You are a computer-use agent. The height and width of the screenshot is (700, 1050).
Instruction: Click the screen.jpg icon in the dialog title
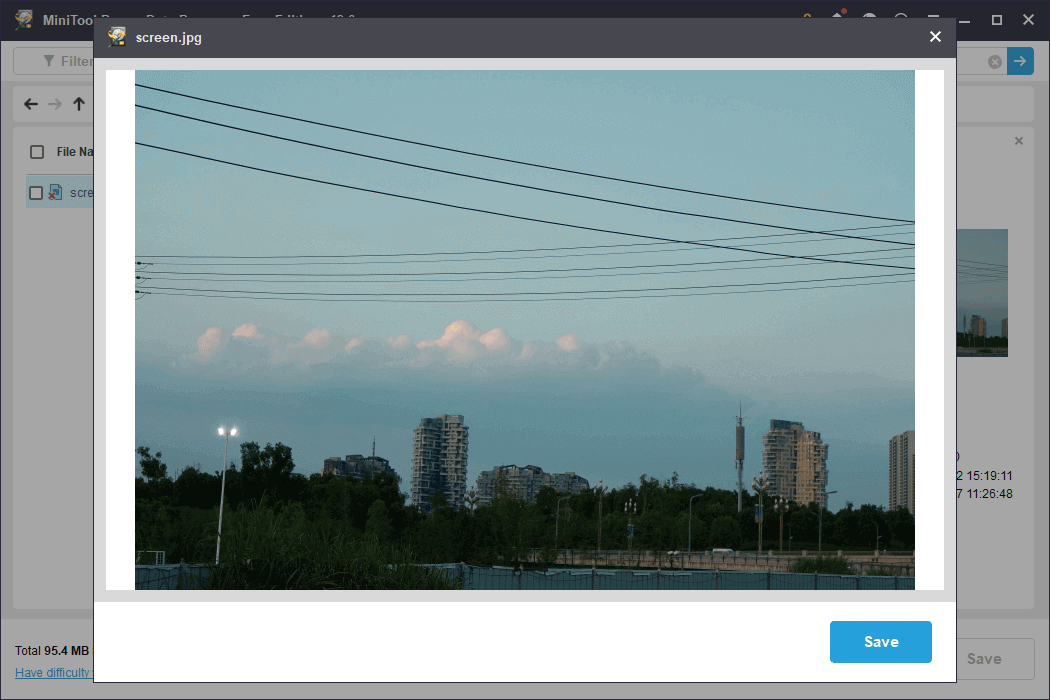(117, 36)
